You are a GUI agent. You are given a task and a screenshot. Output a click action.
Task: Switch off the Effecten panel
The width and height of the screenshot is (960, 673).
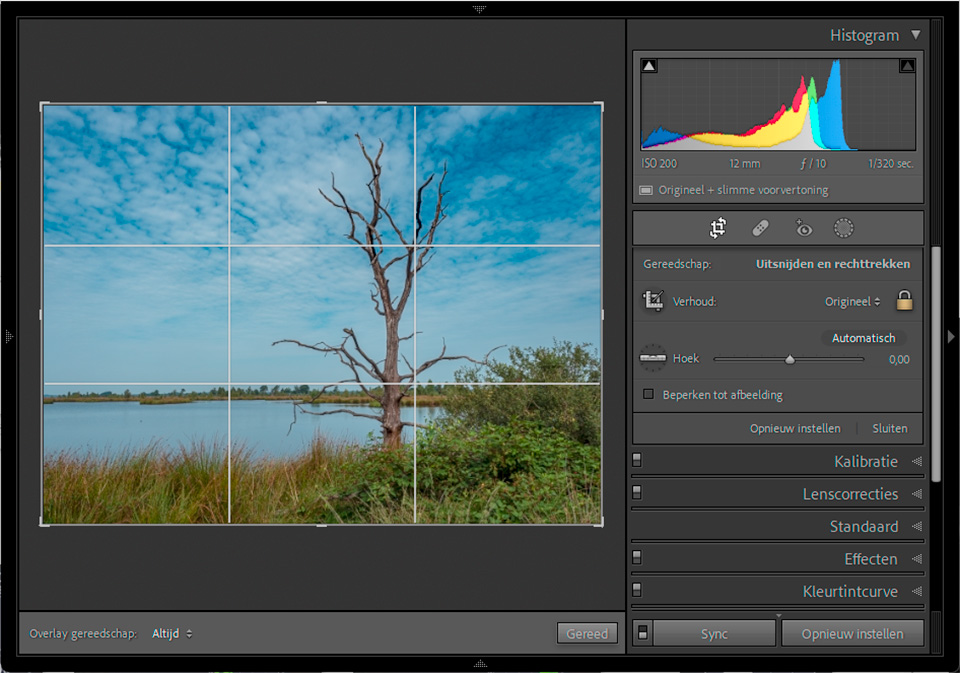(637, 557)
